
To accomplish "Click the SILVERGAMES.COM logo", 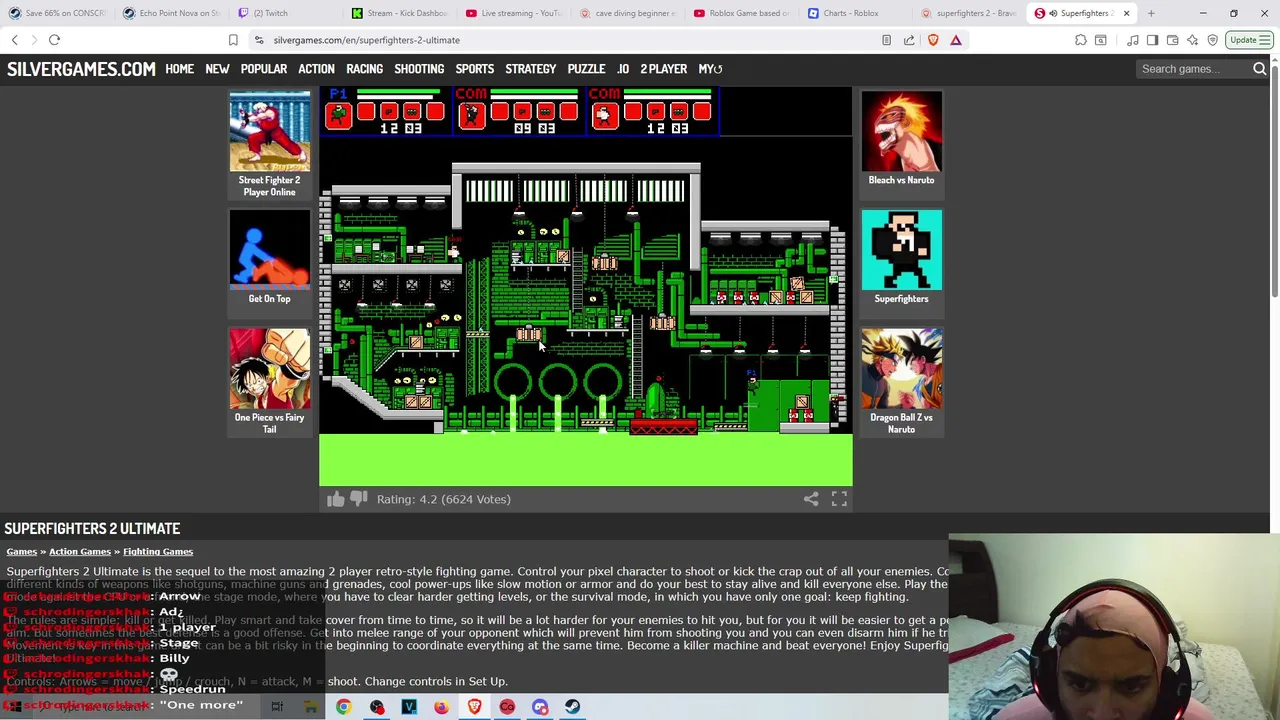I will [x=81, y=69].
